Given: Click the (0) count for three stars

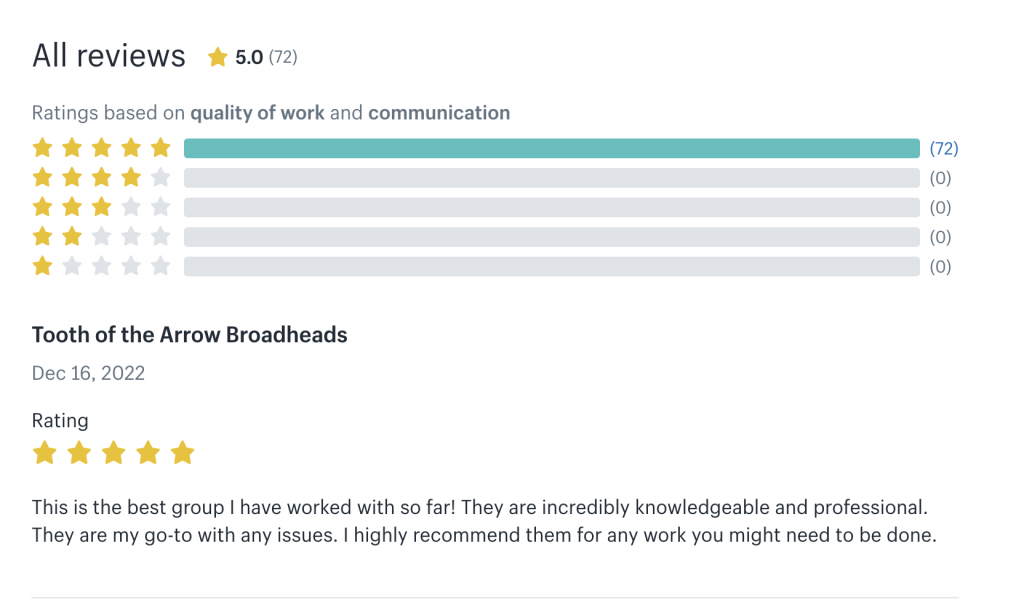Looking at the screenshot, I should (x=940, y=208).
